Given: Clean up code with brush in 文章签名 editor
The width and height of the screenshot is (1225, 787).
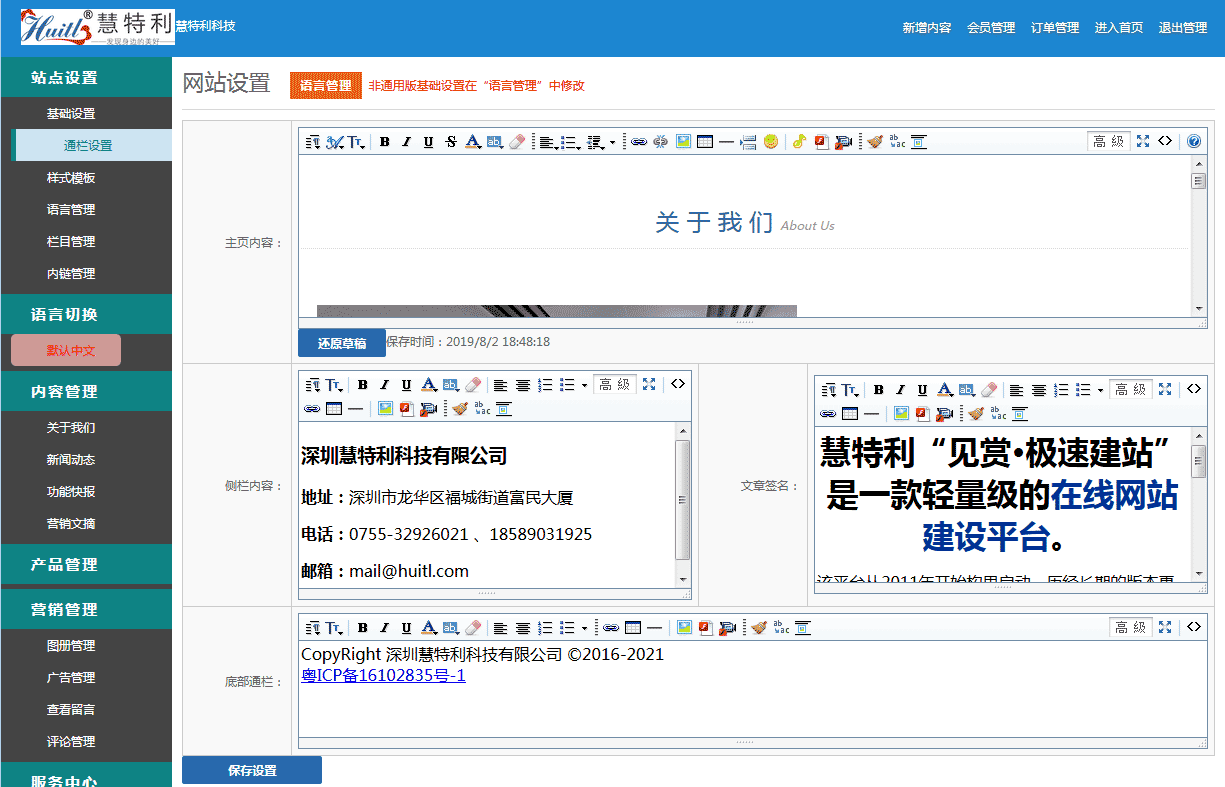Looking at the screenshot, I should click(975, 414).
